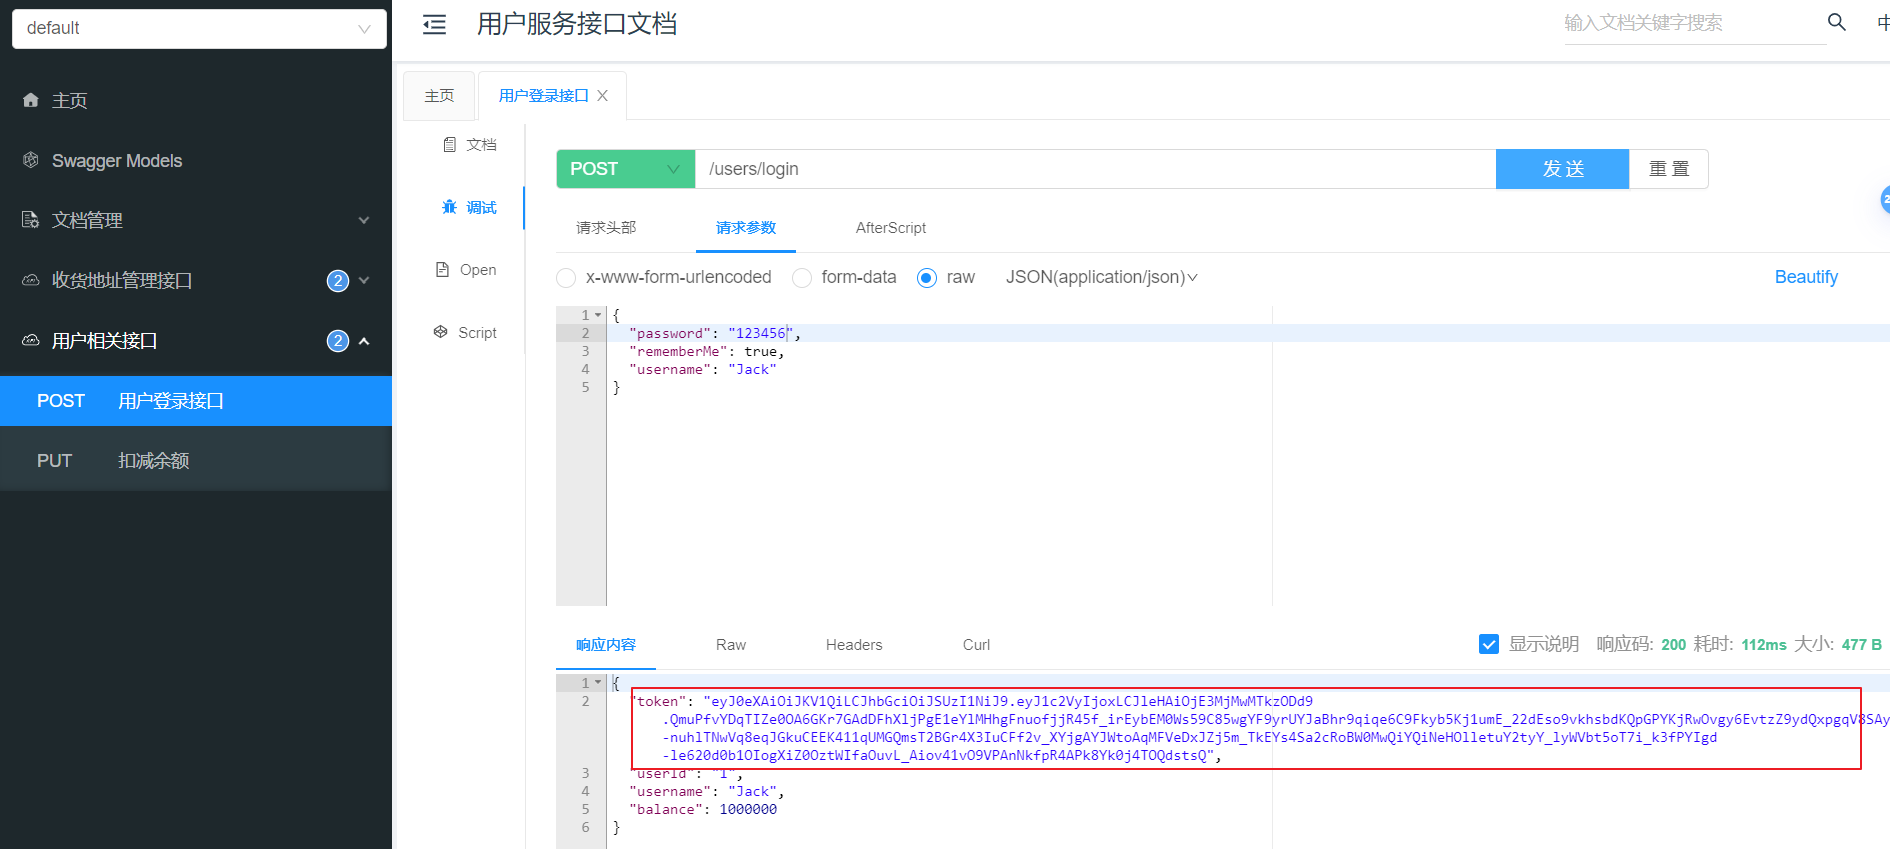Click the home icon beside 主页
Image resolution: width=1890 pixels, height=849 pixels.
click(x=31, y=100)
